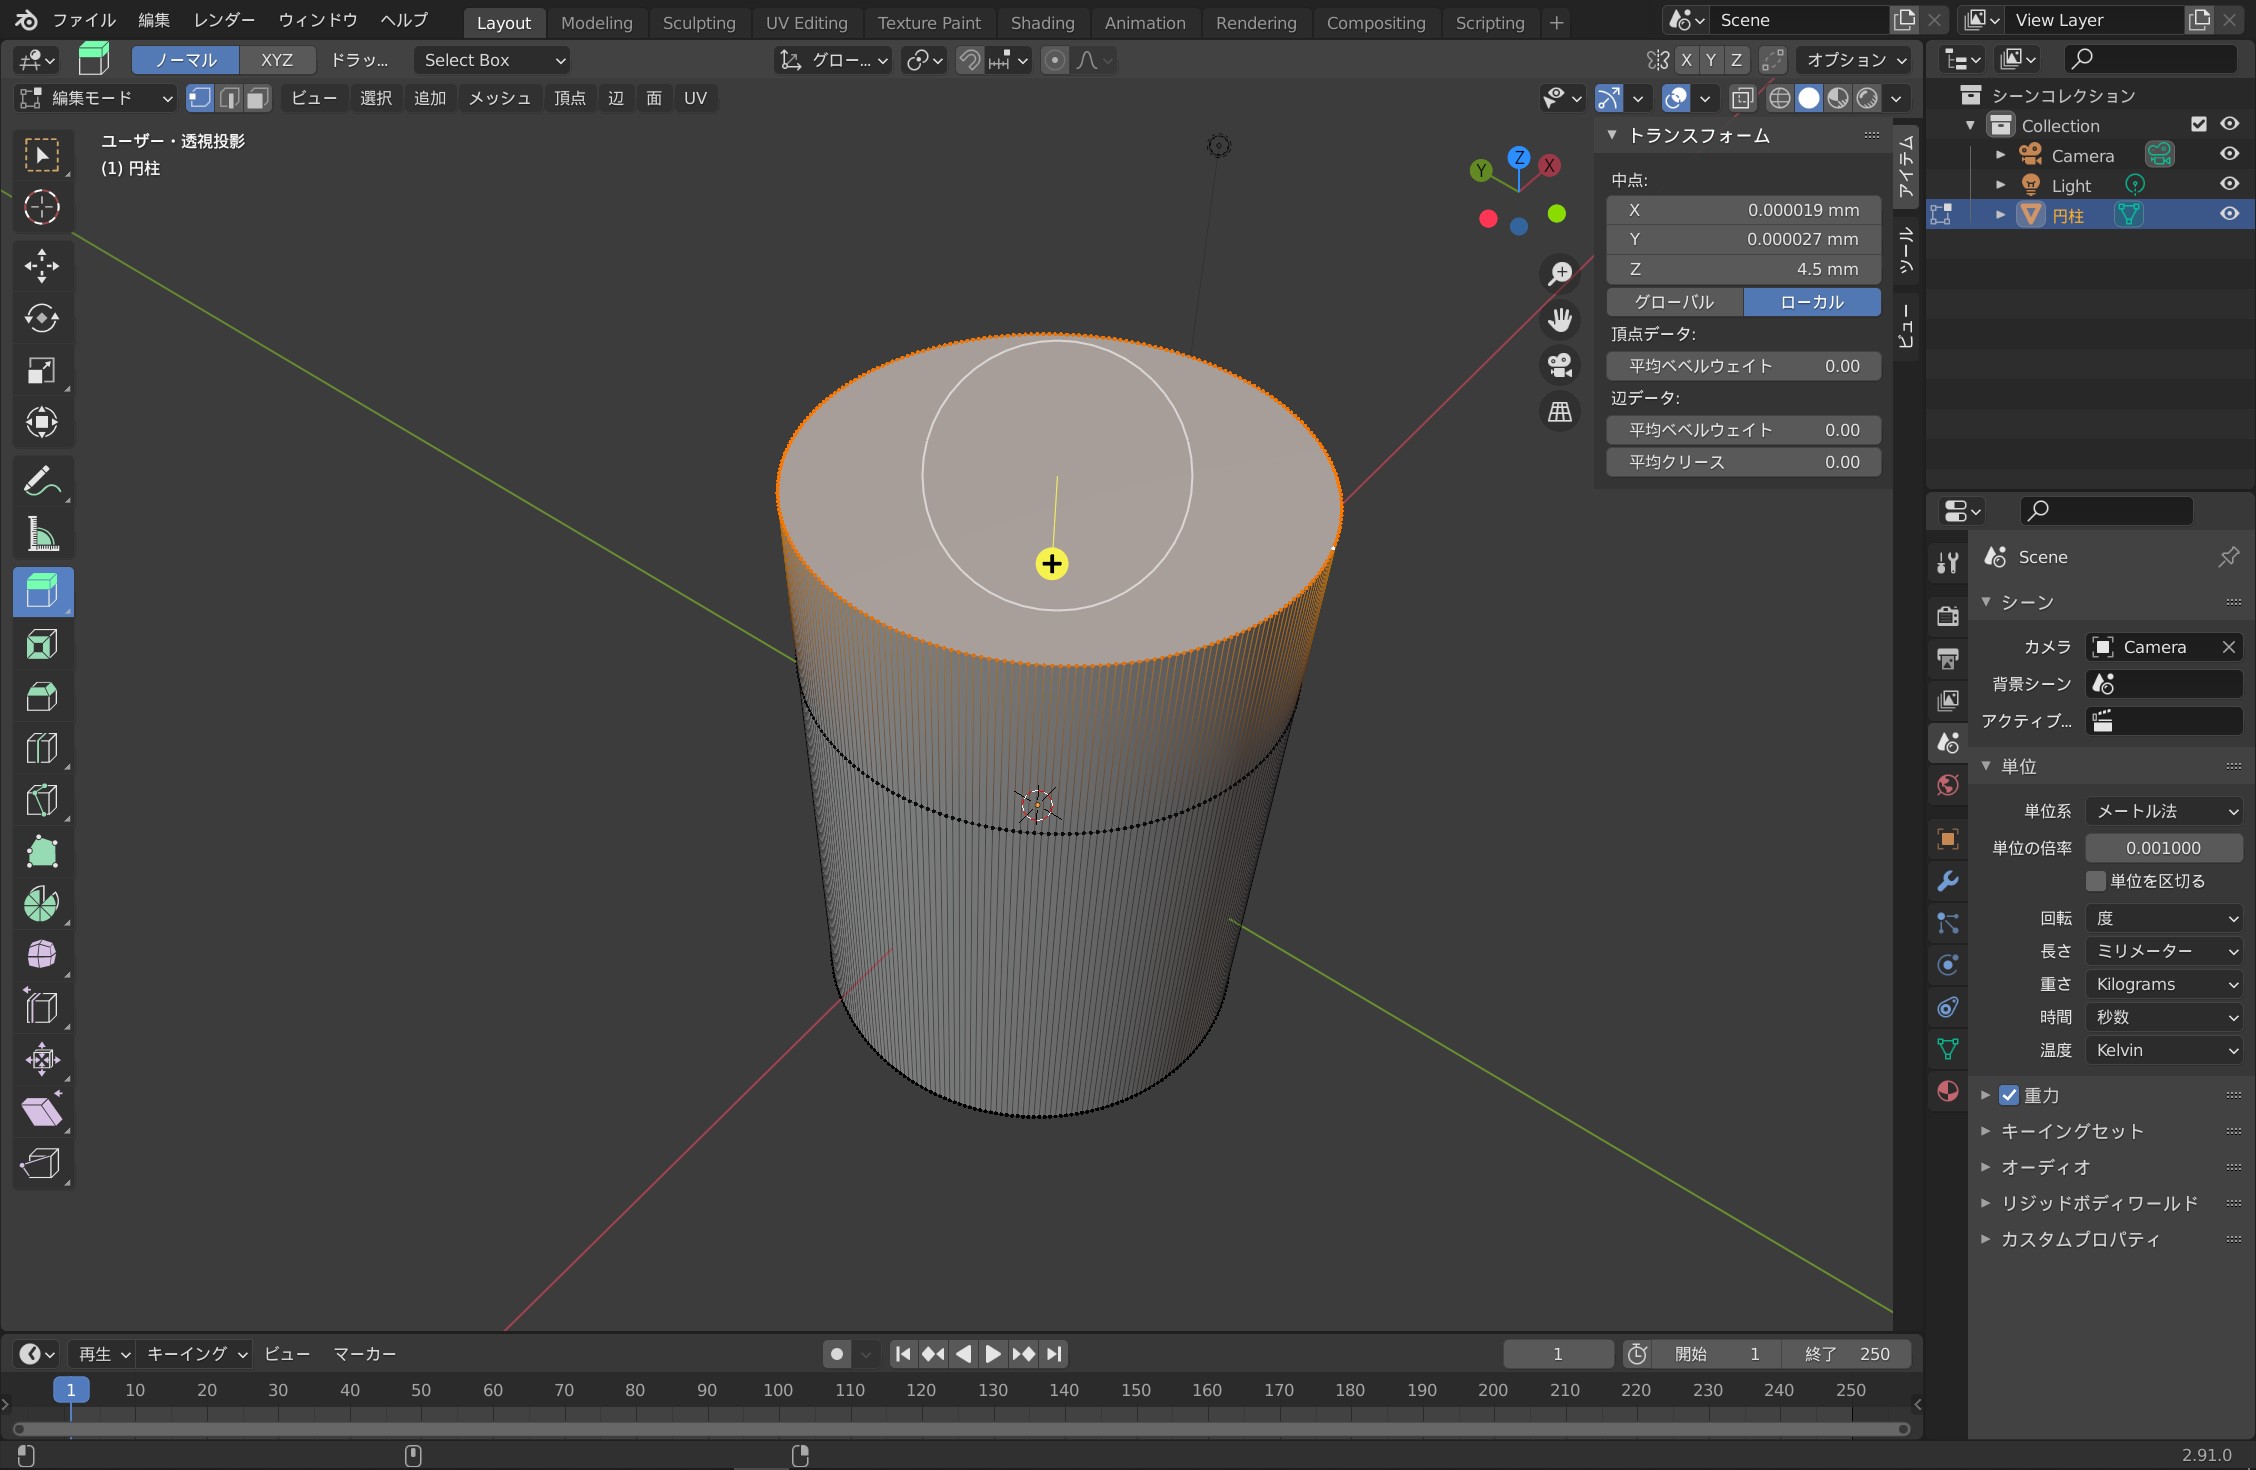Select the Bevel tool

pyautogui.click(x=41, y=697)
